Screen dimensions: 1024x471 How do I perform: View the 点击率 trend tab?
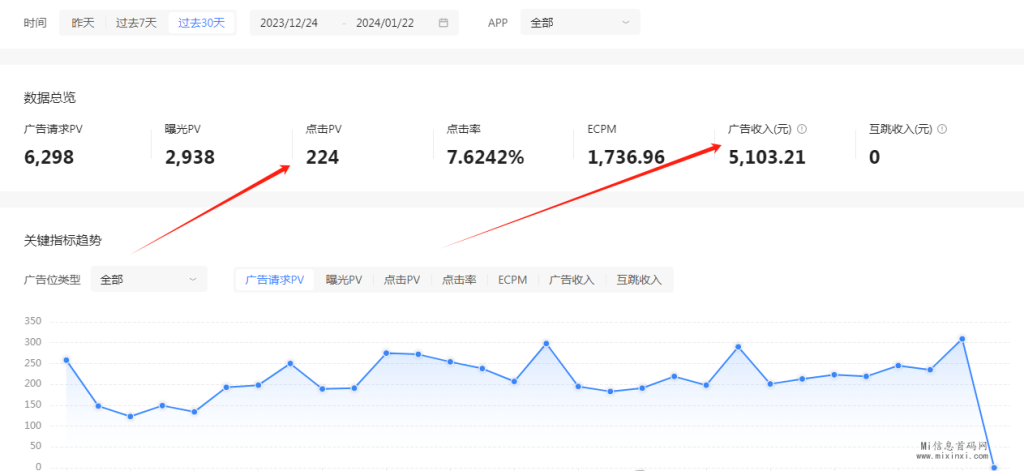tap(459, 280)
